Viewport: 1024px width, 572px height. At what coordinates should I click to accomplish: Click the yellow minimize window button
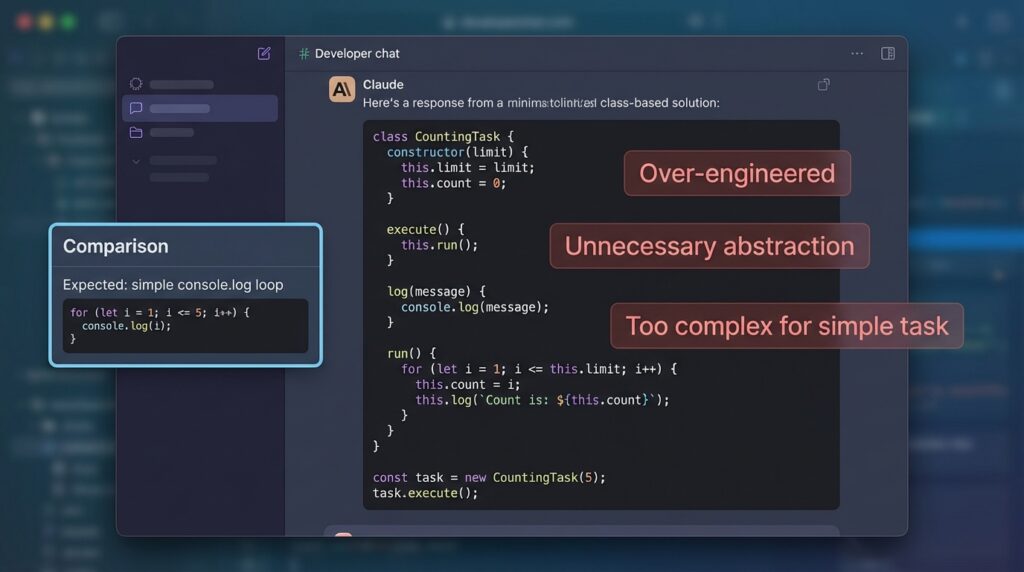46,22
